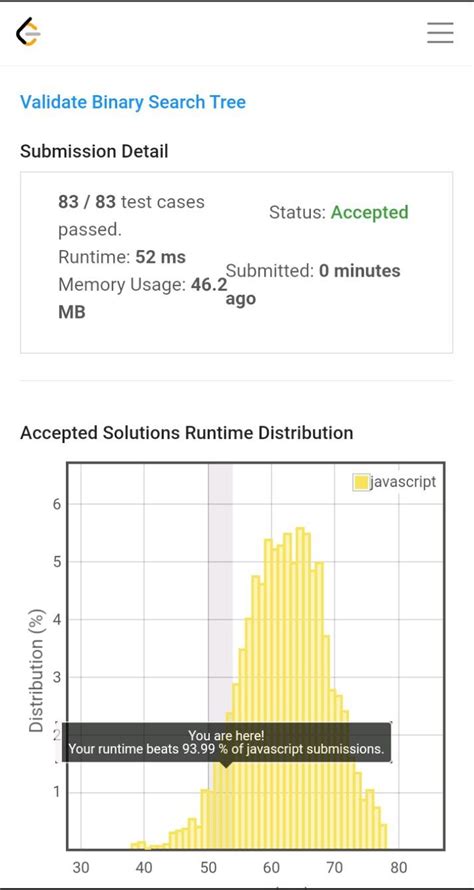Click the Submitted 0 minutes ago text
This screenshot has height=890, width=474.
pyautogui.click(x=313, y=284)
